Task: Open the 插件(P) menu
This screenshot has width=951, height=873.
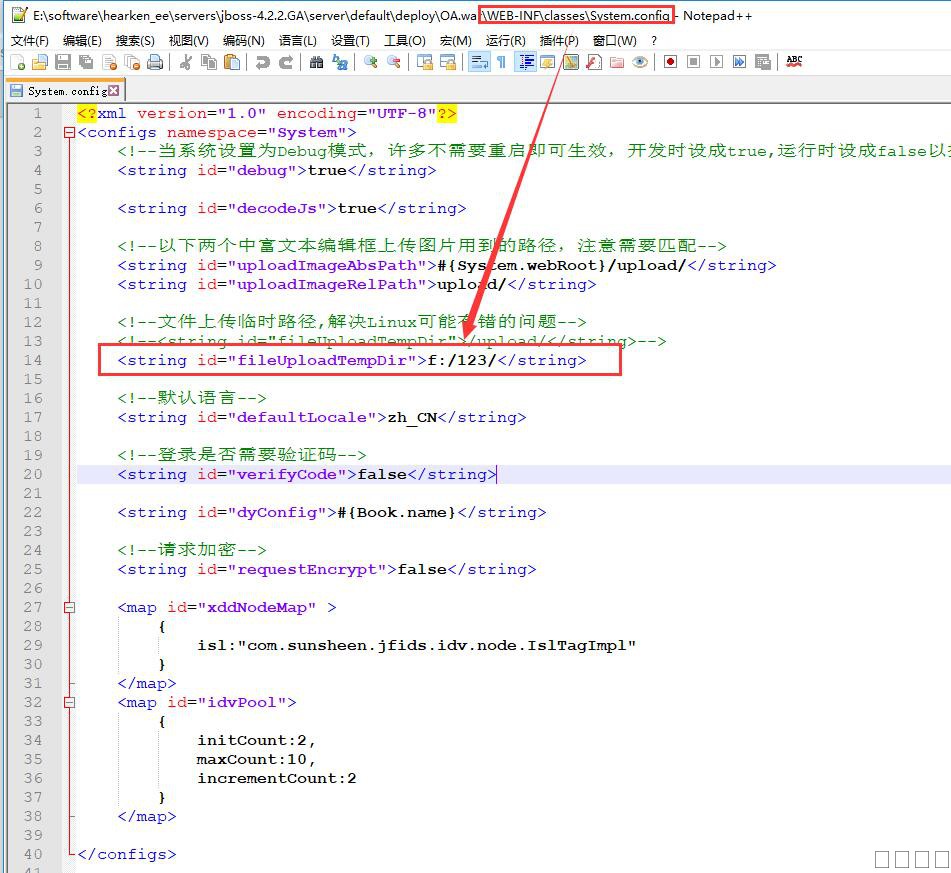Action: pos(558,41)
